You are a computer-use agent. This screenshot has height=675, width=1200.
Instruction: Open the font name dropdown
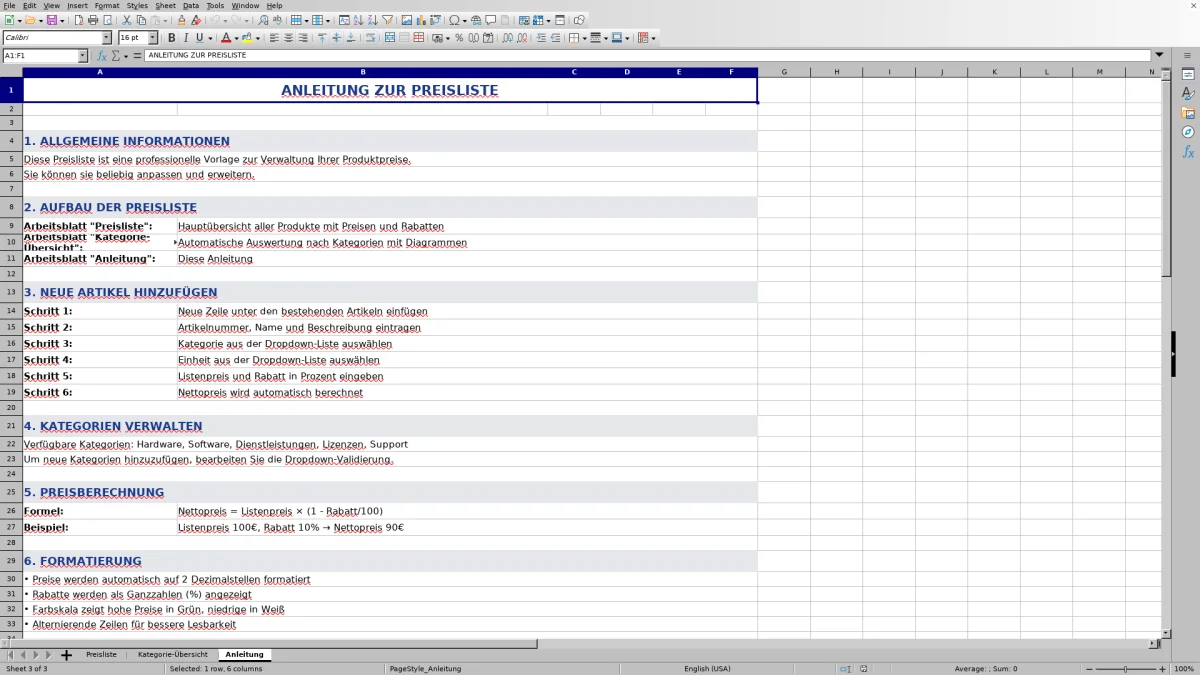[x=106, y=37]
